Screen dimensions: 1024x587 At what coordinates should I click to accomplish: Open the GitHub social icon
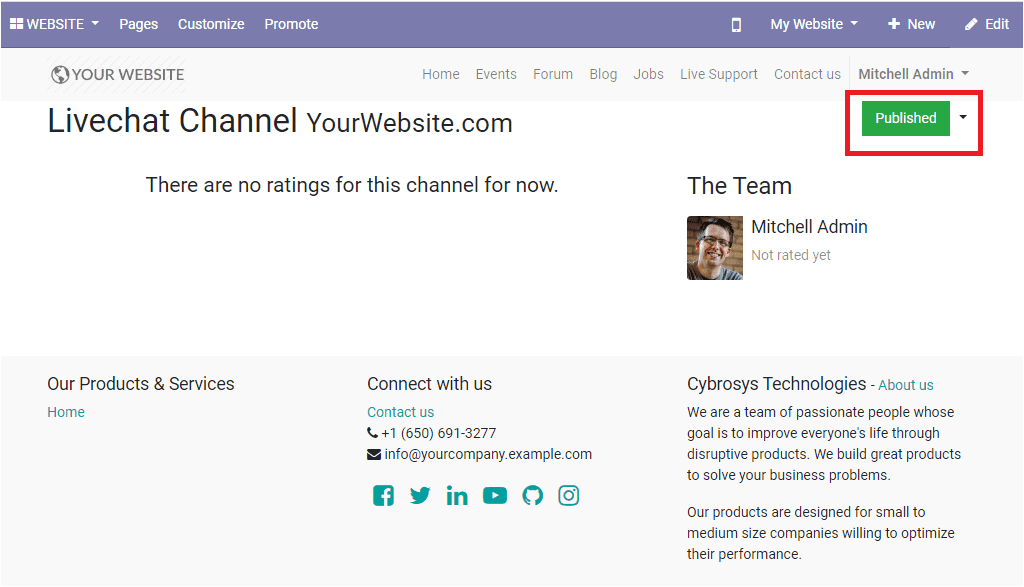(532, 496)
